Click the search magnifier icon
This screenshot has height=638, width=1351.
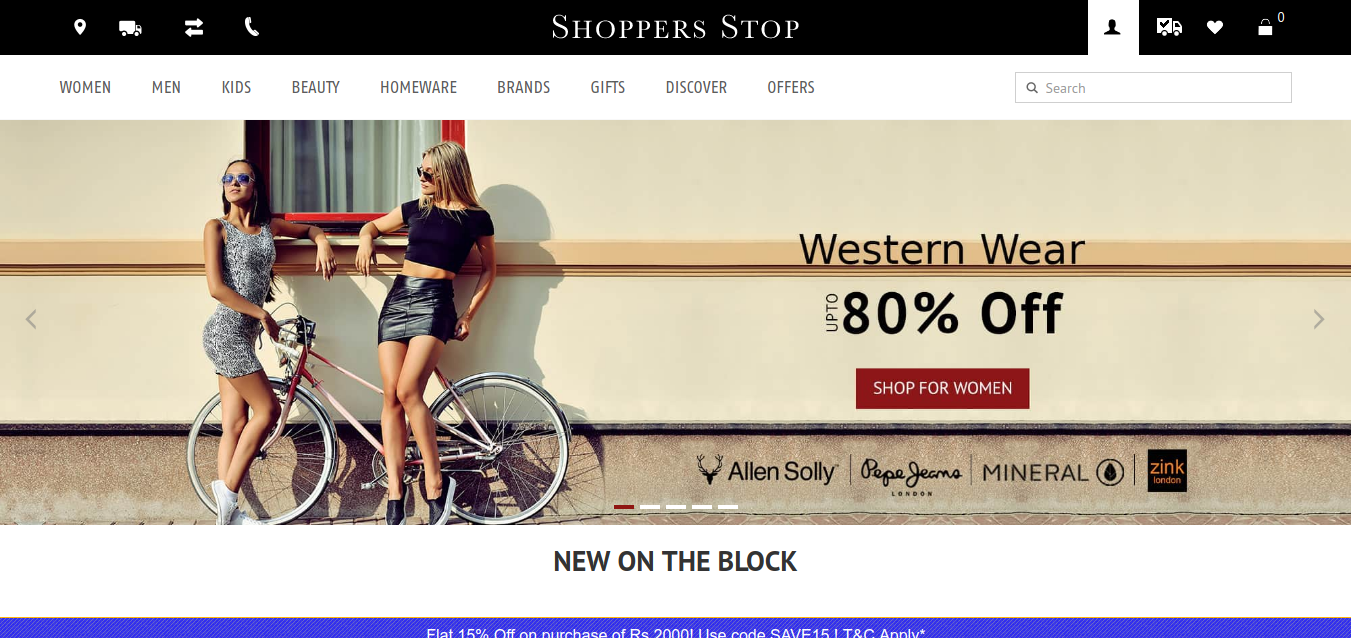(1032, 88)
